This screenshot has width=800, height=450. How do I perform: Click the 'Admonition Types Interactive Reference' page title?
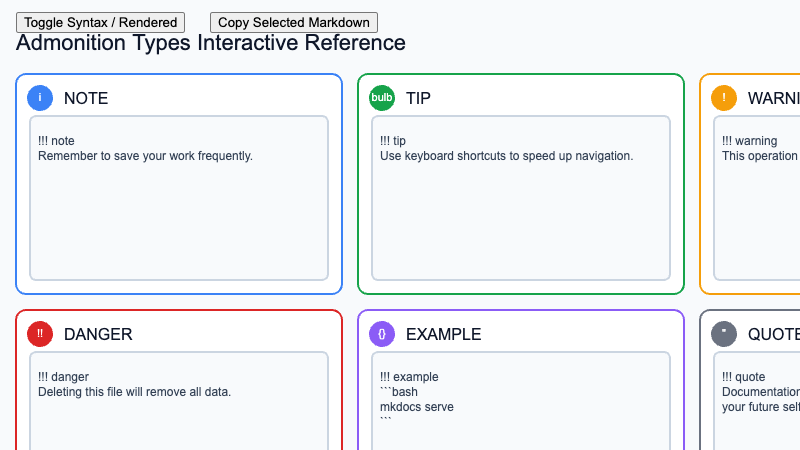click(211, 43)
